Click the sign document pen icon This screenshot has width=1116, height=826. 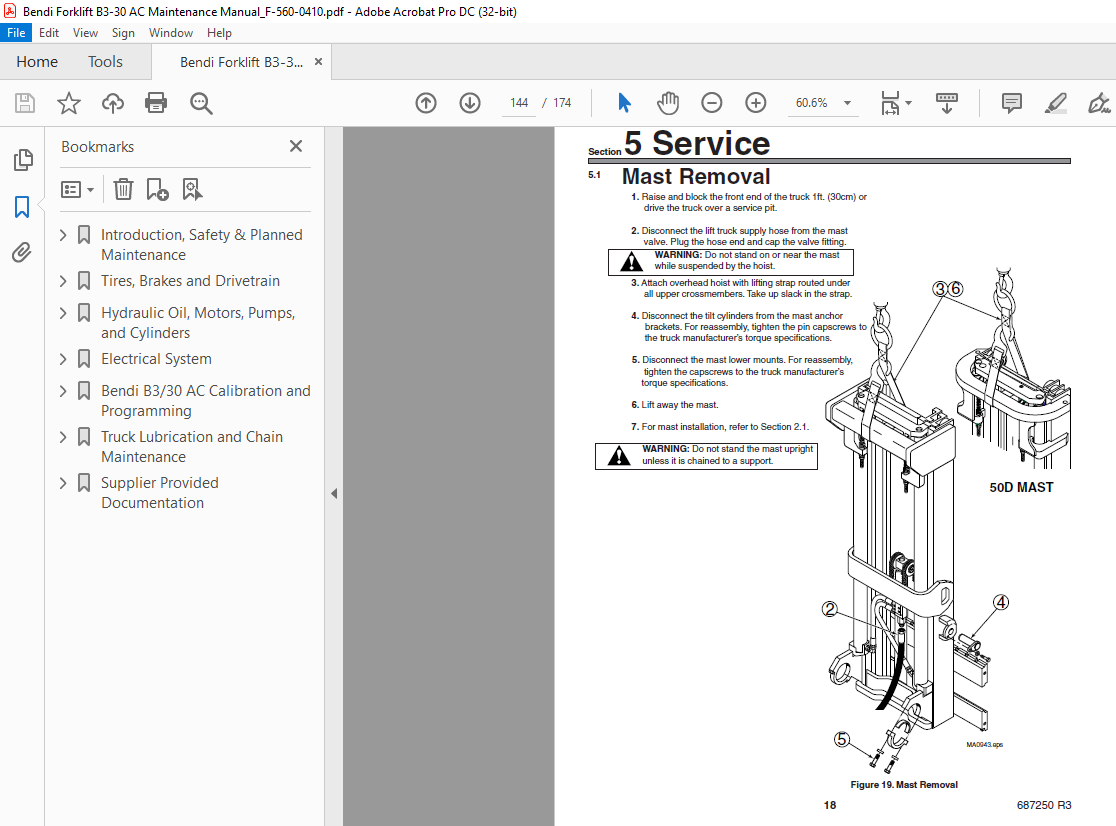pyautogui.click(x=1098, y=103)
